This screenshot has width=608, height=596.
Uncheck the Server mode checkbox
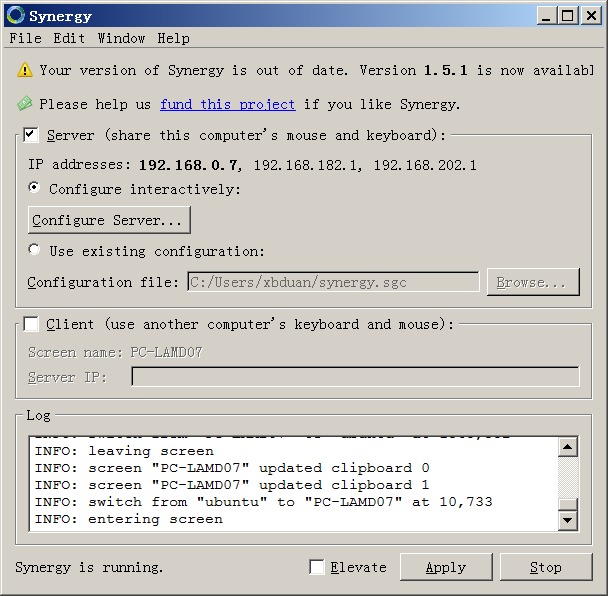[x=31, y=135]
